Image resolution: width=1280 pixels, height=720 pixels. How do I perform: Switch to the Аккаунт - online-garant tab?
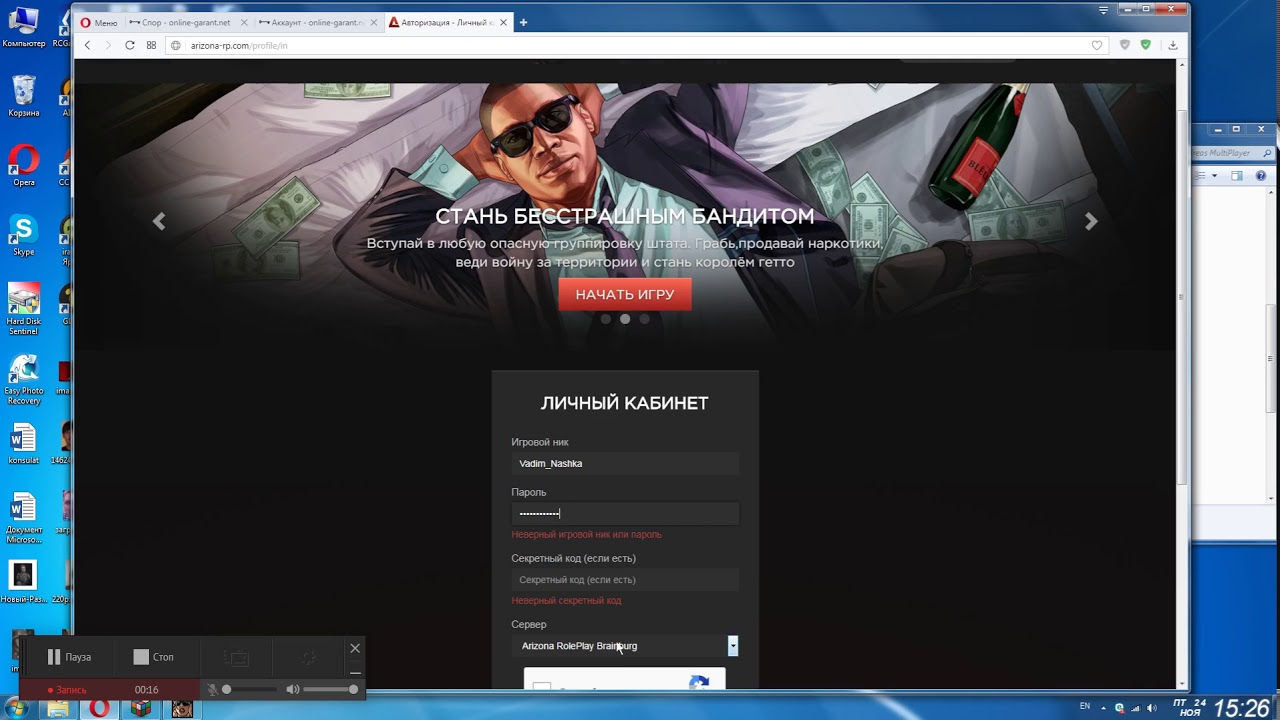tap(317, 22)
